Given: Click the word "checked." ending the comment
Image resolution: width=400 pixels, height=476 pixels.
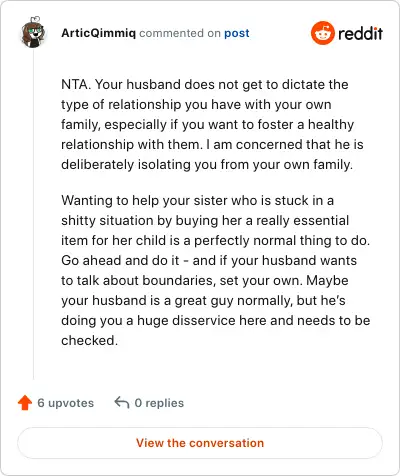Looking at the screenshot, I should (x=89, y=340).
